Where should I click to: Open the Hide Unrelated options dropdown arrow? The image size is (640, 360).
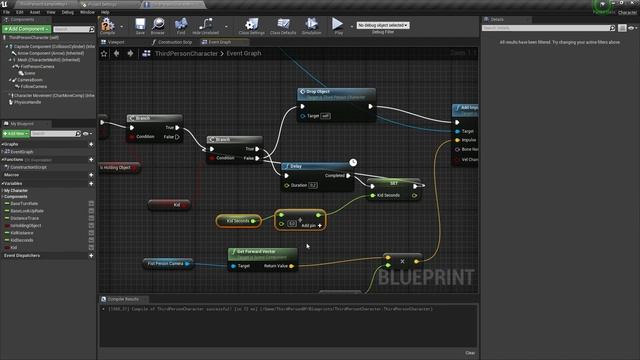[226, 27]
